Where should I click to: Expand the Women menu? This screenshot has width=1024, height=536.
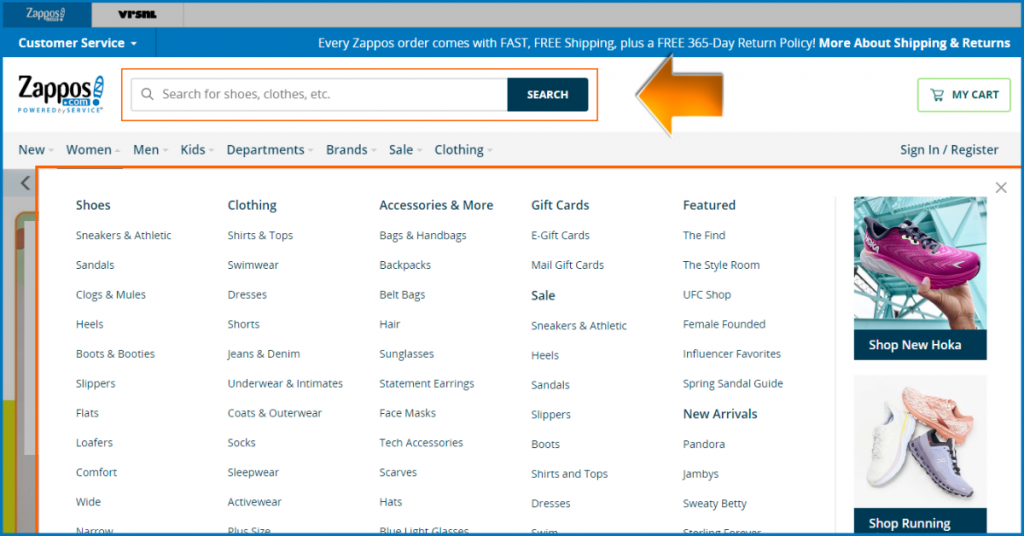point(93,150)
